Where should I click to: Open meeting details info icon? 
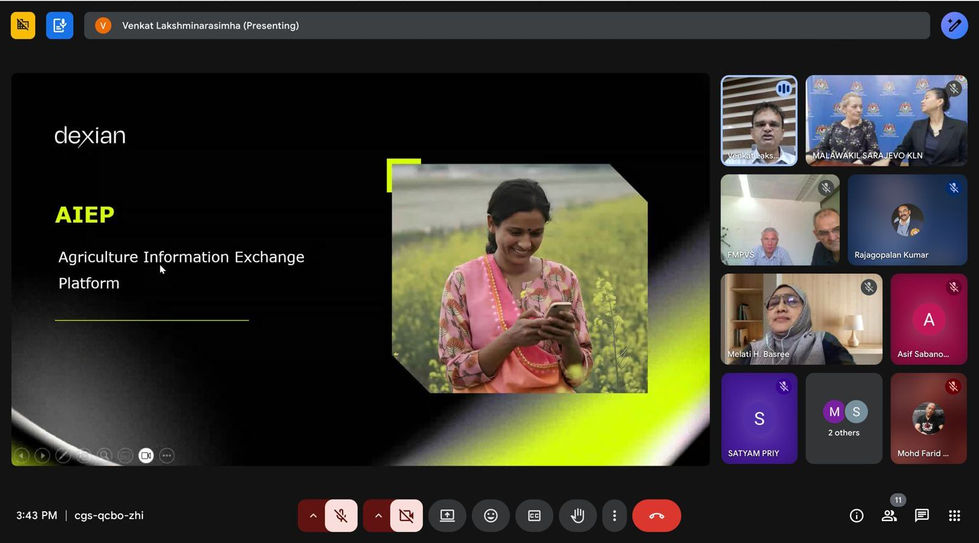click(x=857, y=516)
